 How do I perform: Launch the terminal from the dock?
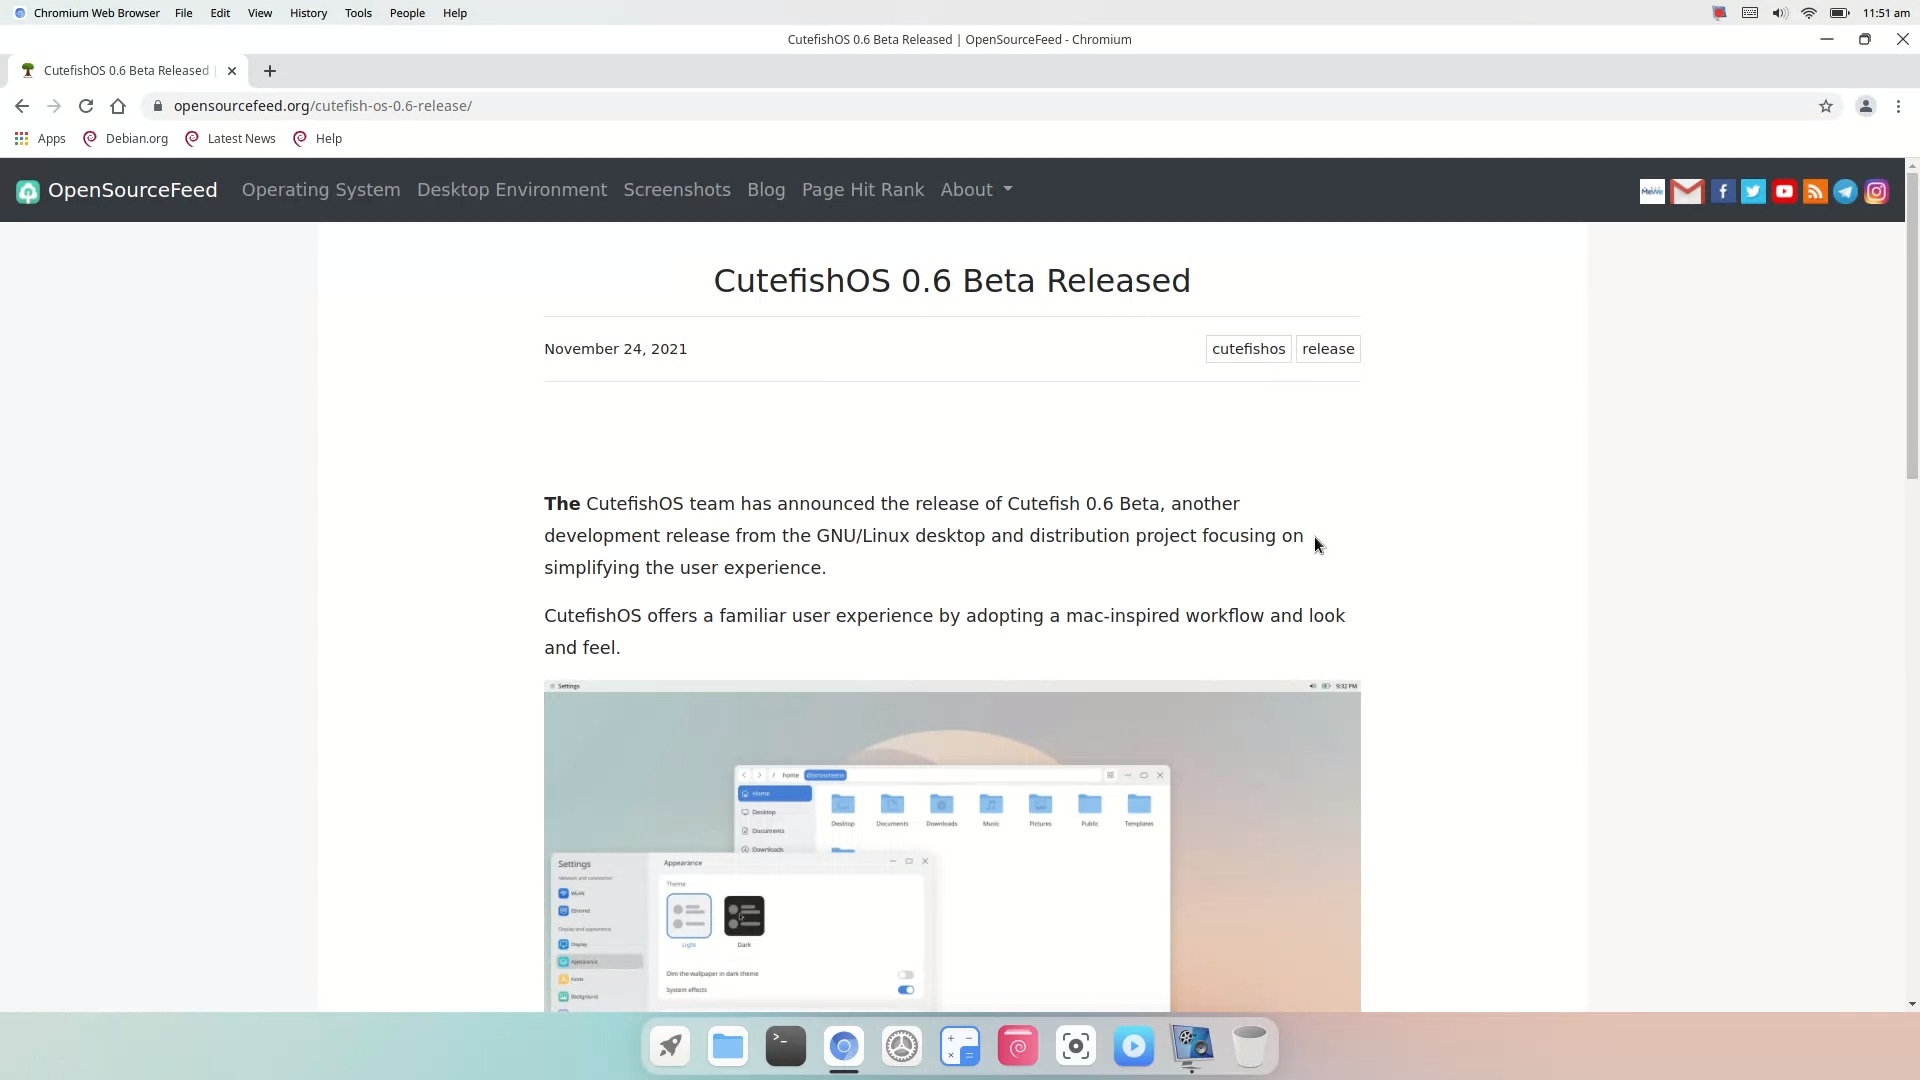pyautogui.click(x=785, y=1046)
